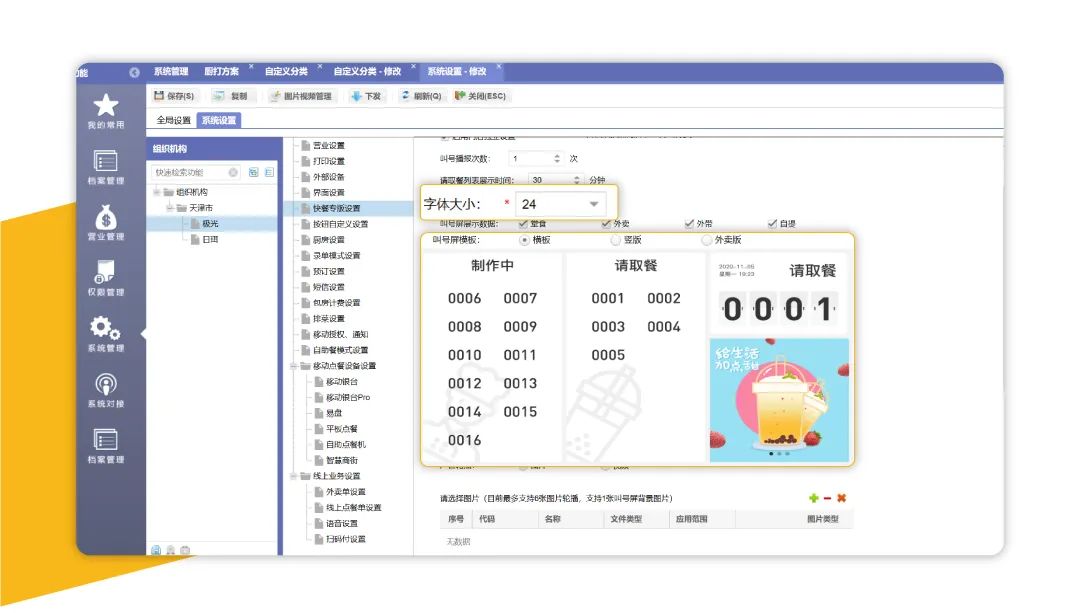Click the 关闭(ESC) close button
Image resolution: width=1080 pixels, height=613 pixels.
coord(481,96)
